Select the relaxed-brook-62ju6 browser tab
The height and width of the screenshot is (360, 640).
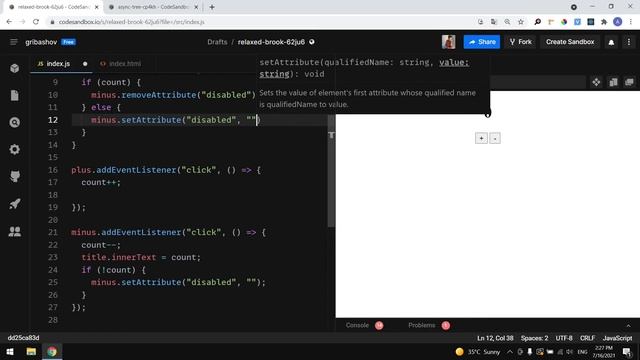(53, 7)
